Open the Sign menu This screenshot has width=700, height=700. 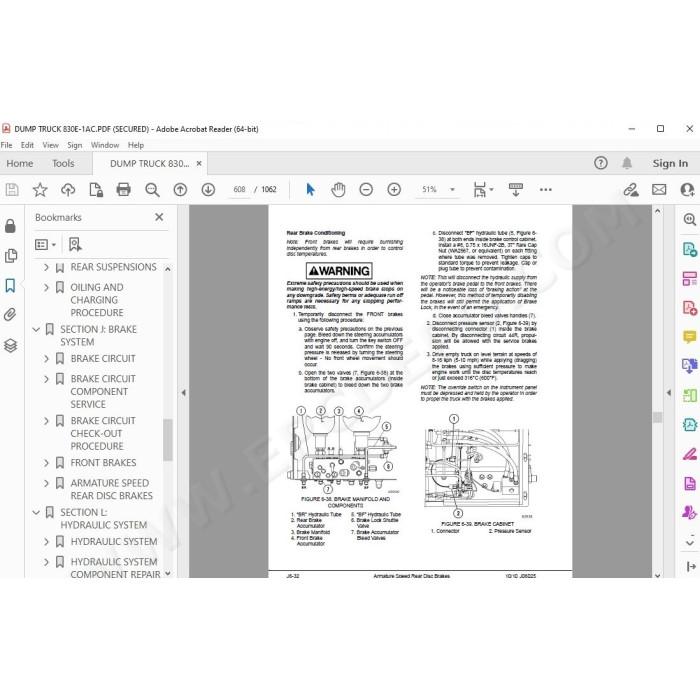click(75, 145)
